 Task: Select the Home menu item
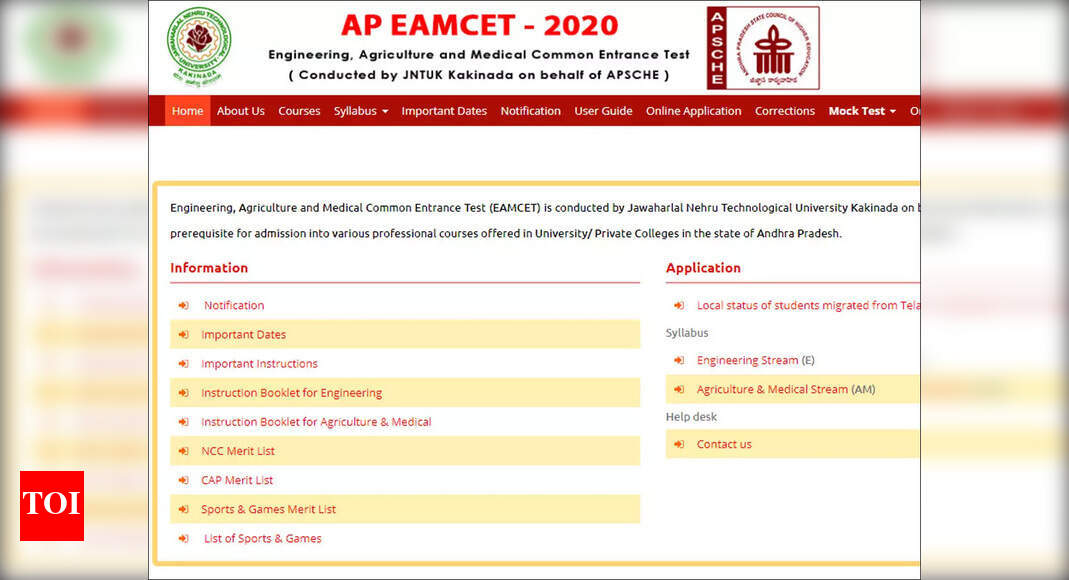tap(187, 111)
